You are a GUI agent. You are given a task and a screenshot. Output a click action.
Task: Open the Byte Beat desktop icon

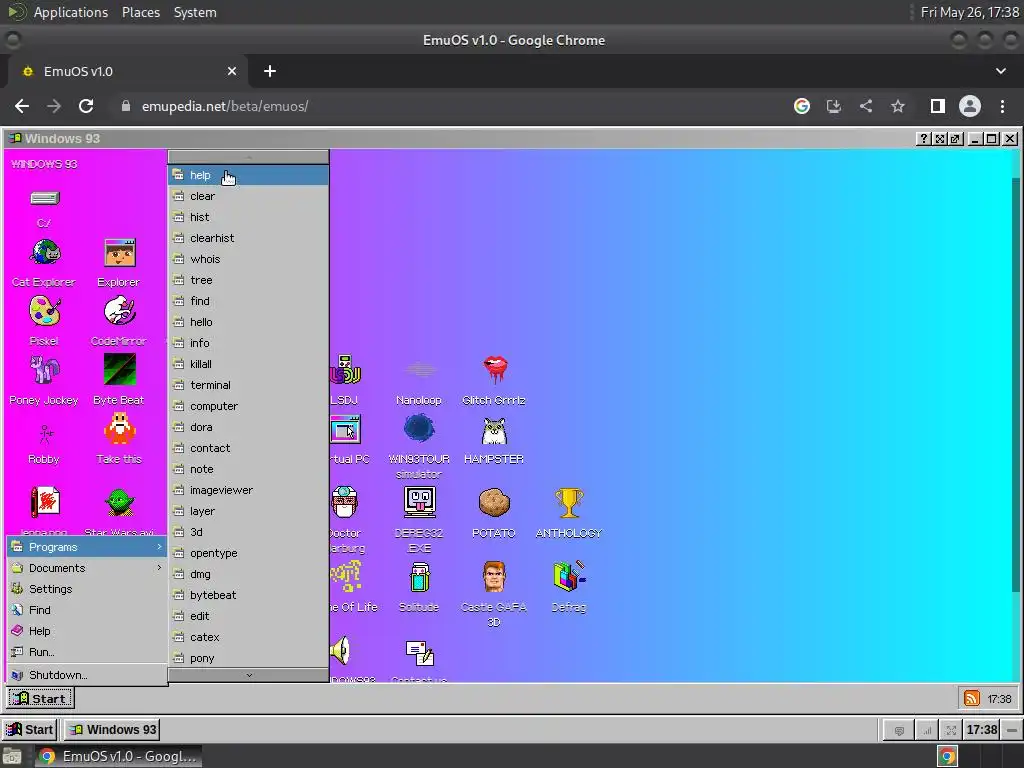[120, 370]
